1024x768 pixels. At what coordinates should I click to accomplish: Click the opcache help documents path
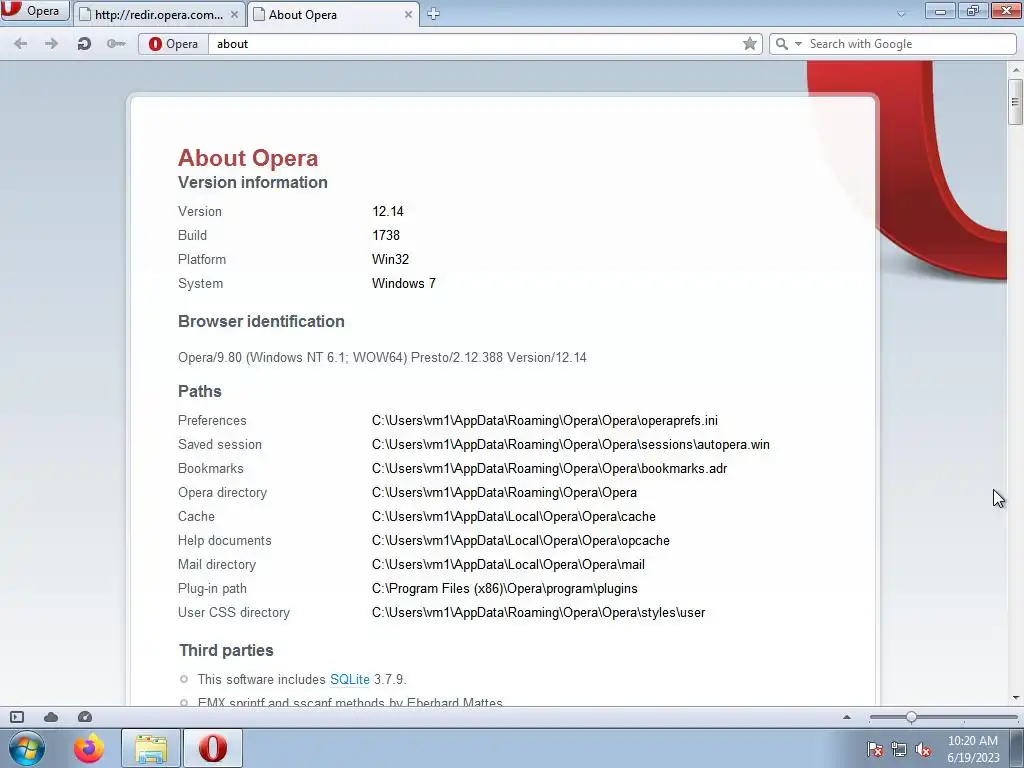click(520, 541)
